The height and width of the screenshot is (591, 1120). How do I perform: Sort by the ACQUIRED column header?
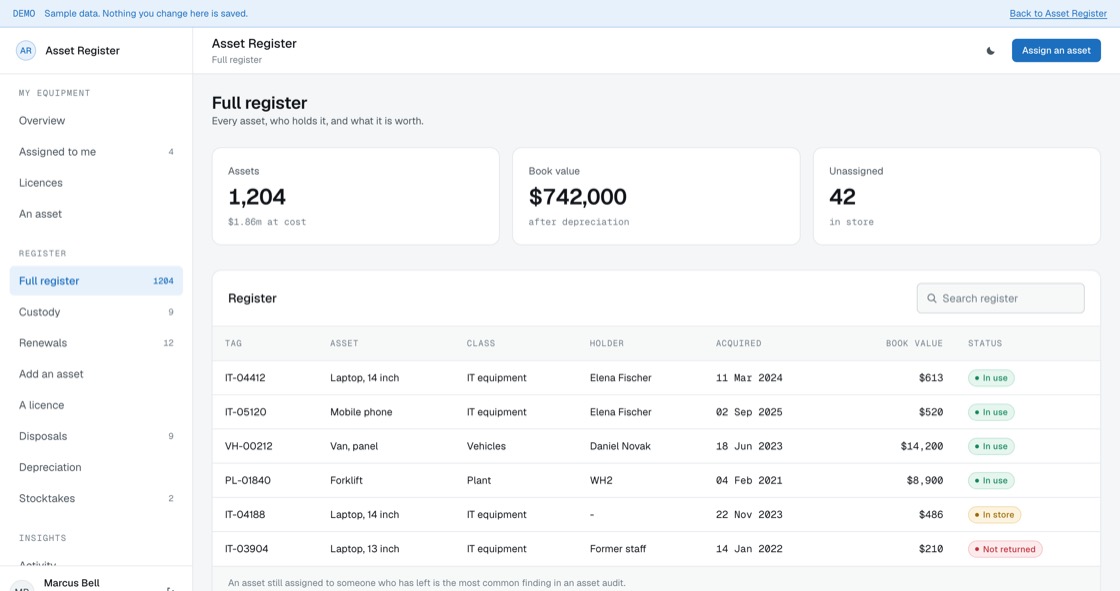click(x=739, y=344)
